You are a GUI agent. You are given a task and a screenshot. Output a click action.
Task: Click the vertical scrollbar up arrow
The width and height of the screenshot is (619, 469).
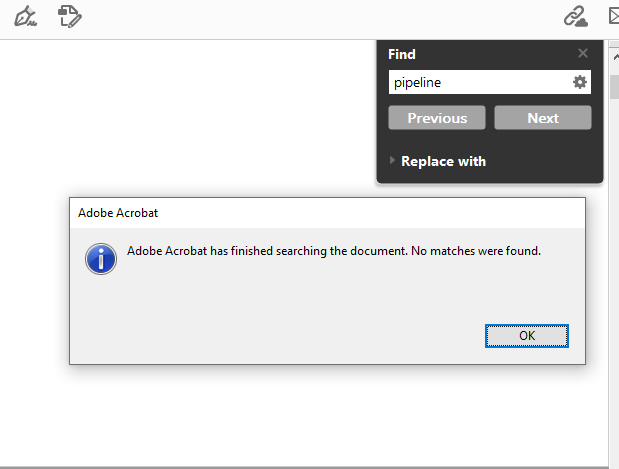click(x=615, y=57)
